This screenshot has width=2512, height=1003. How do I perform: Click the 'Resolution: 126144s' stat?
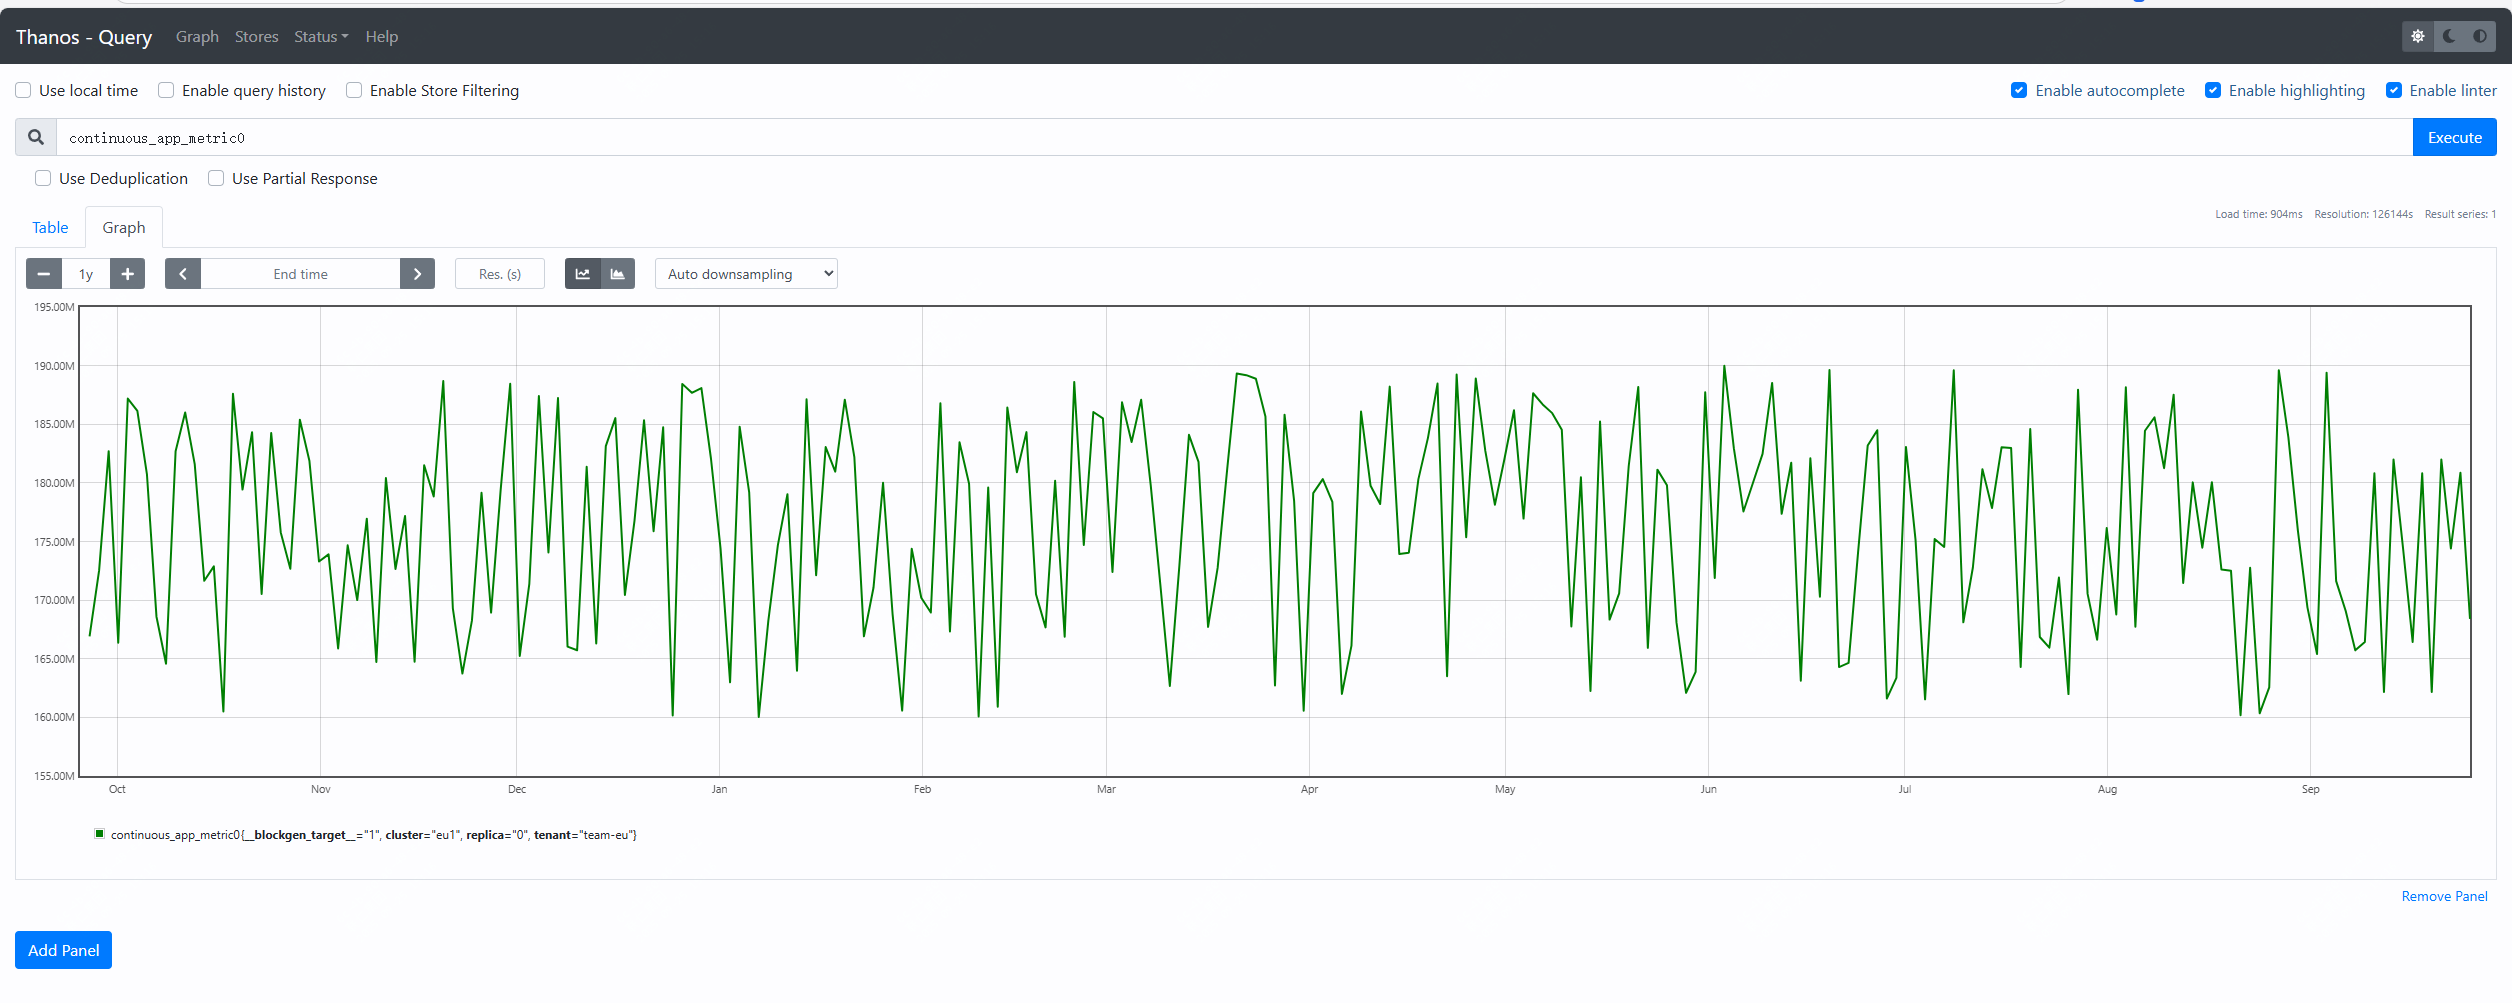(2363, 214)
